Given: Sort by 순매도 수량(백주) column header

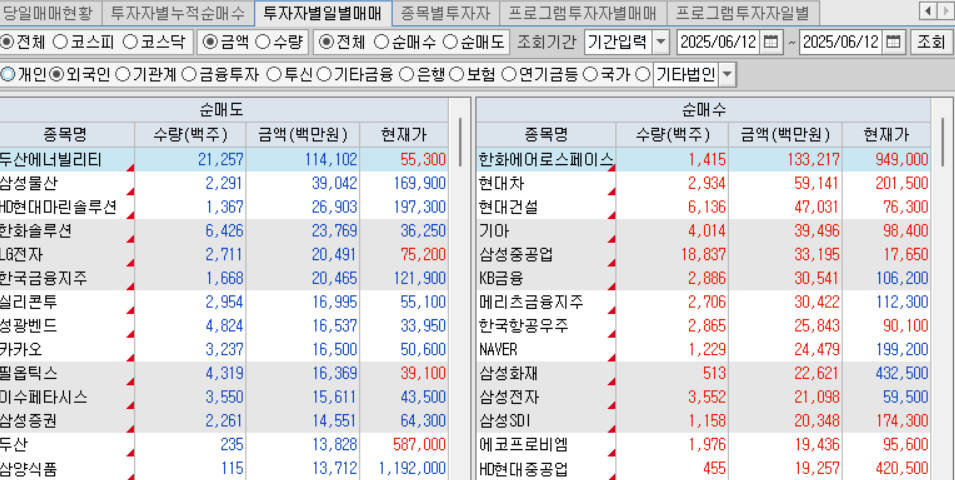Looking at the screenshot, I should tap(190, 134).
